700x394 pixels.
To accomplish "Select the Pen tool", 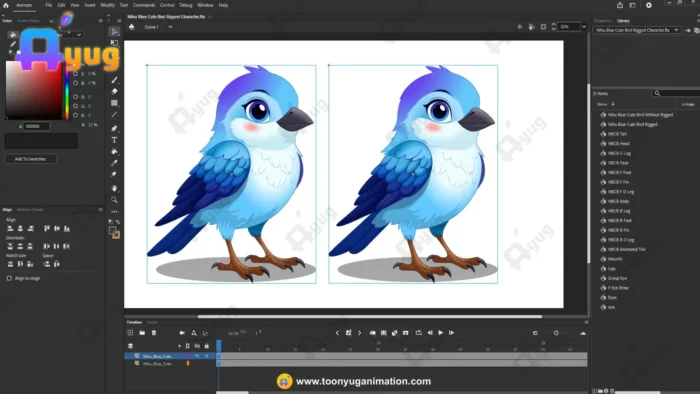I will (x=114, y=128).
